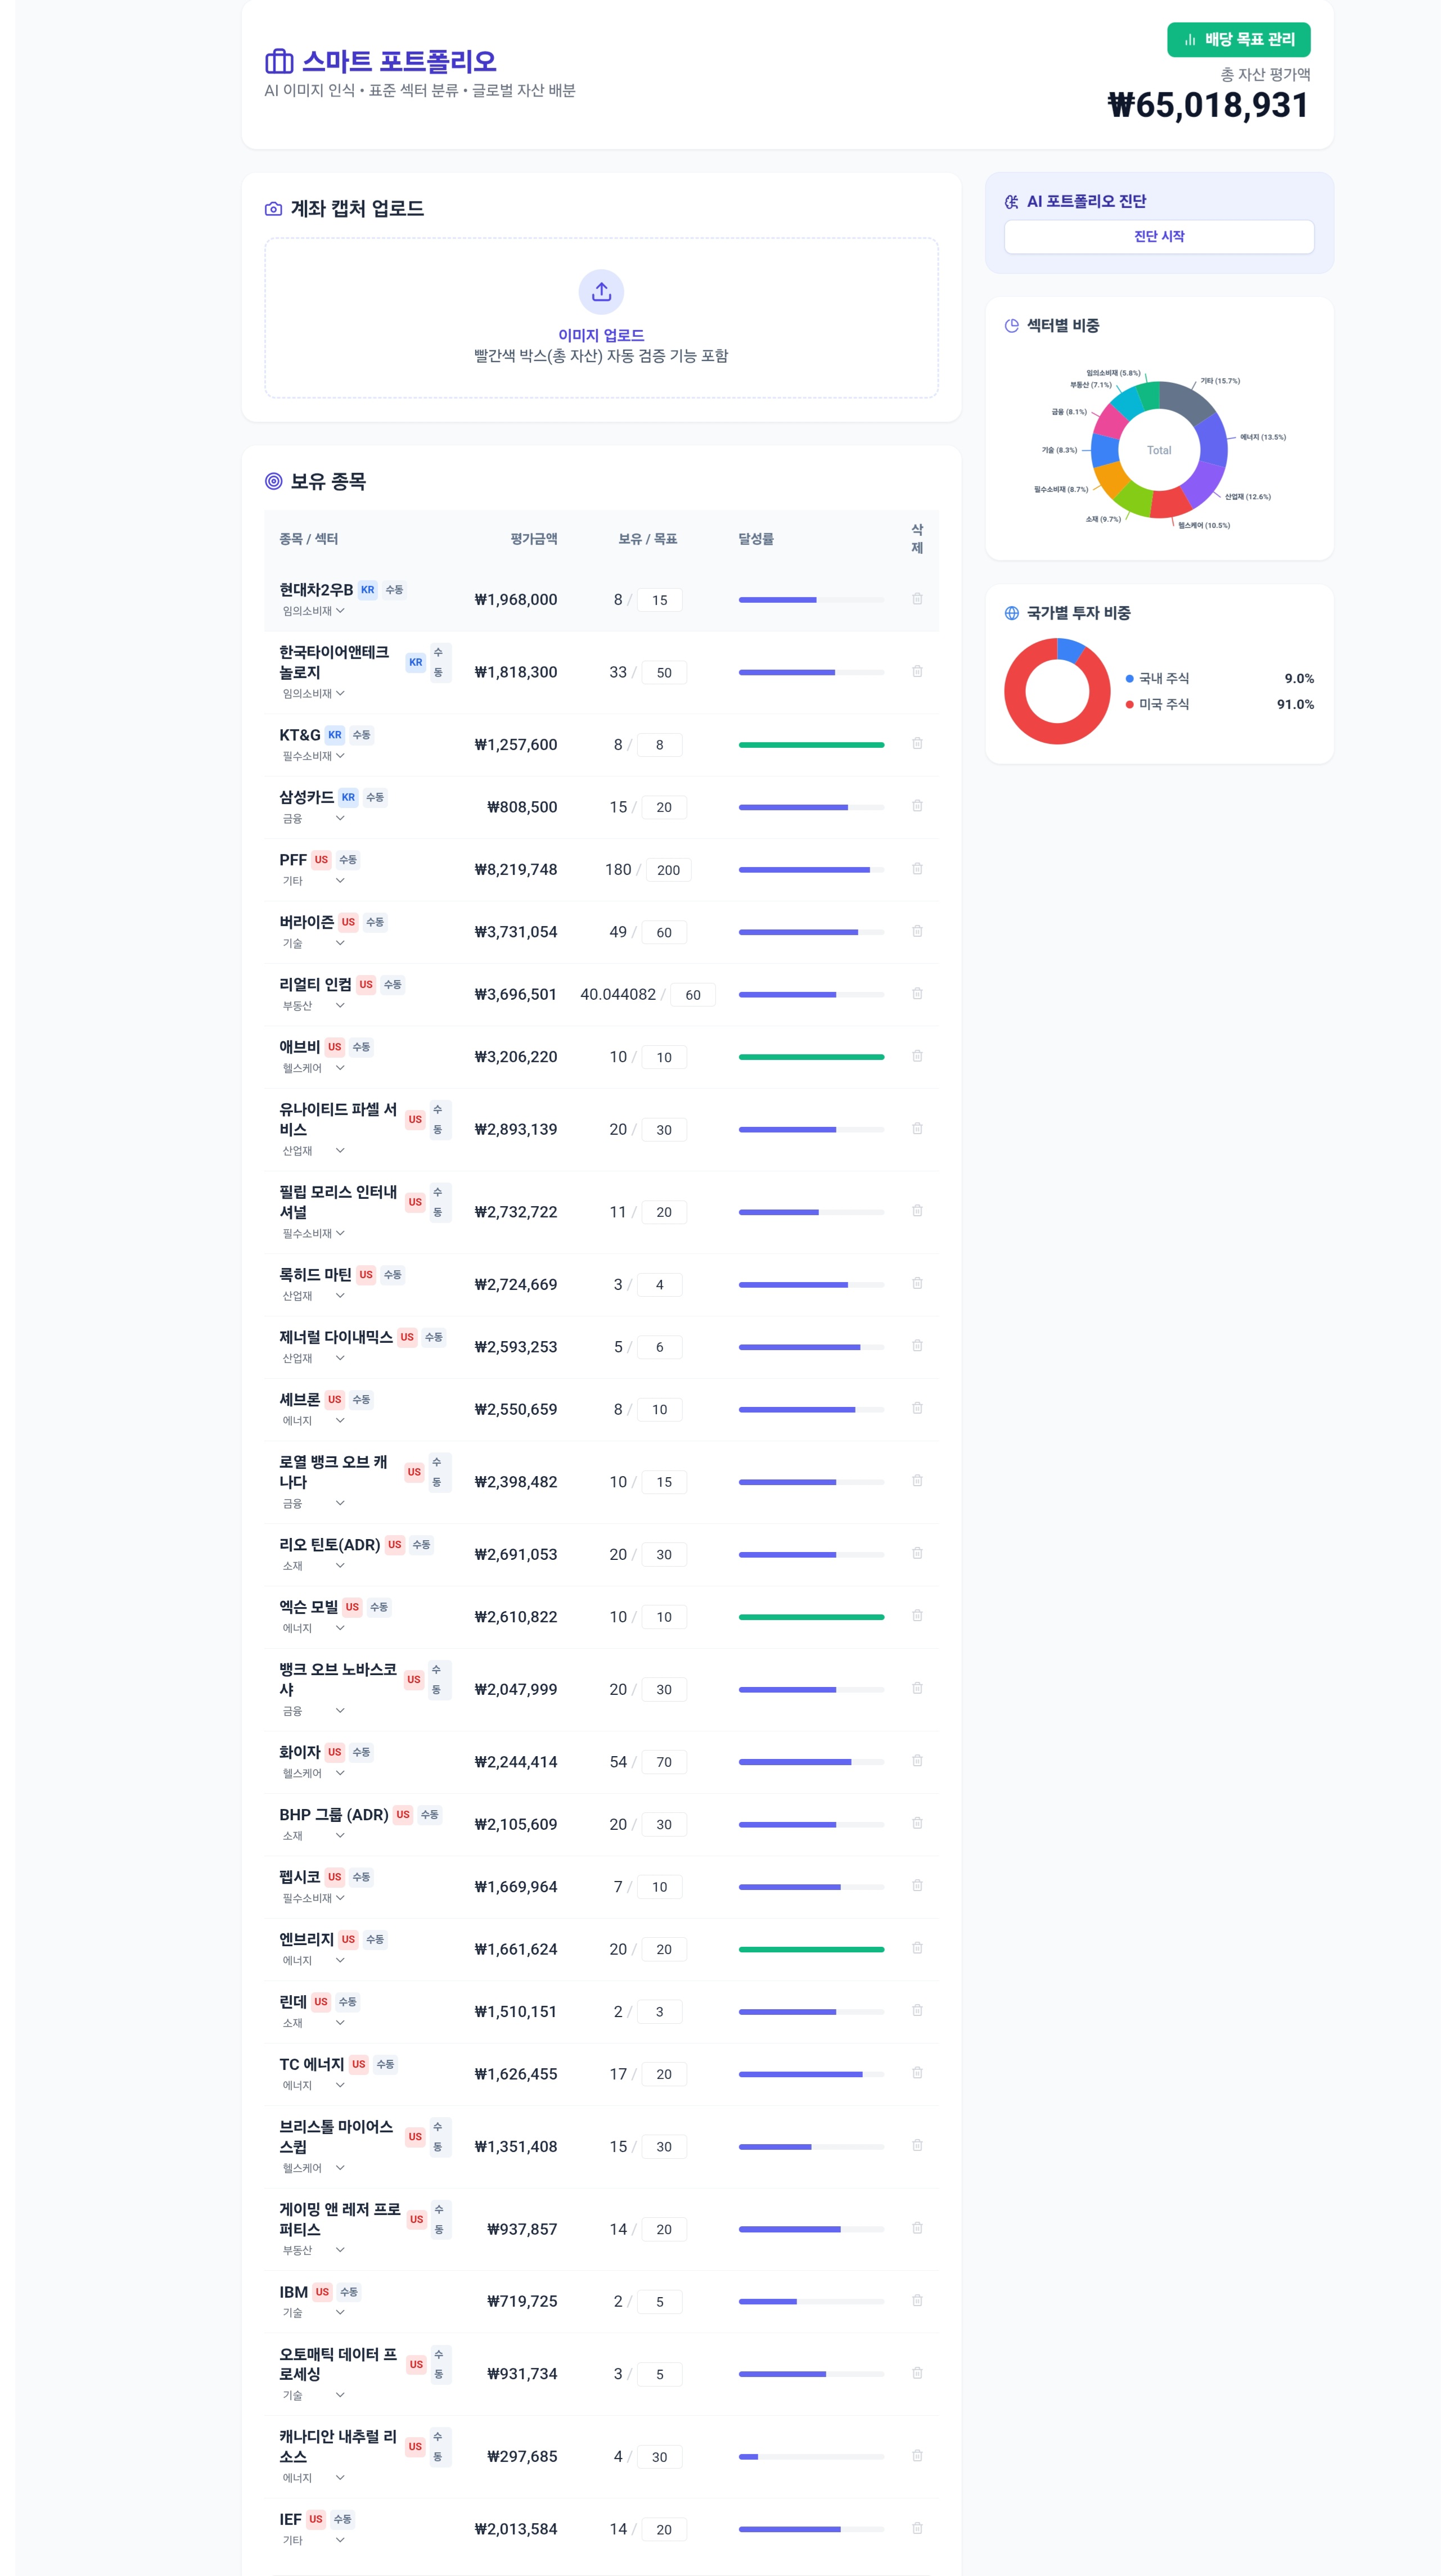Click trash icon for KT&G row
This screenshot has width=1441, height=2576.
click(x=917, y=744)
